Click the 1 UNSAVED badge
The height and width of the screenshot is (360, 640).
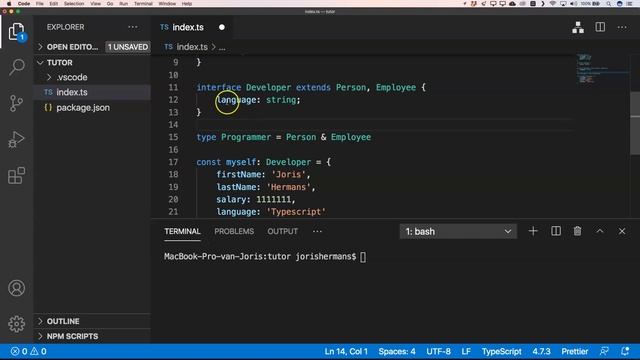point(128,47)
